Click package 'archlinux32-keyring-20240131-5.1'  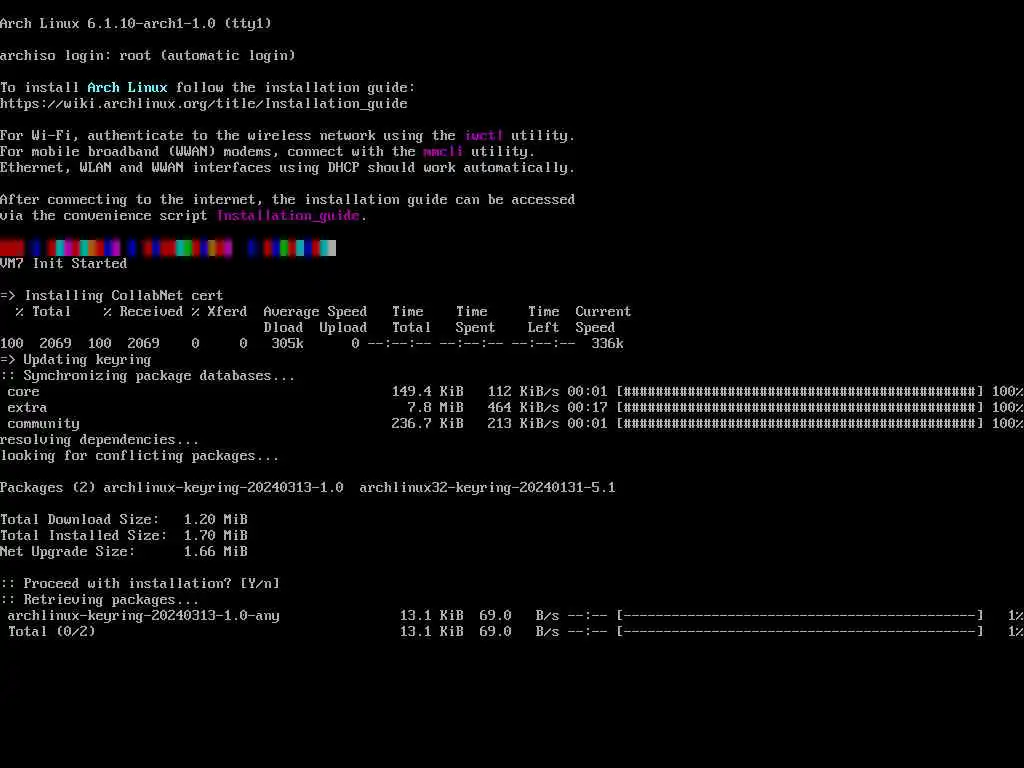487,488
